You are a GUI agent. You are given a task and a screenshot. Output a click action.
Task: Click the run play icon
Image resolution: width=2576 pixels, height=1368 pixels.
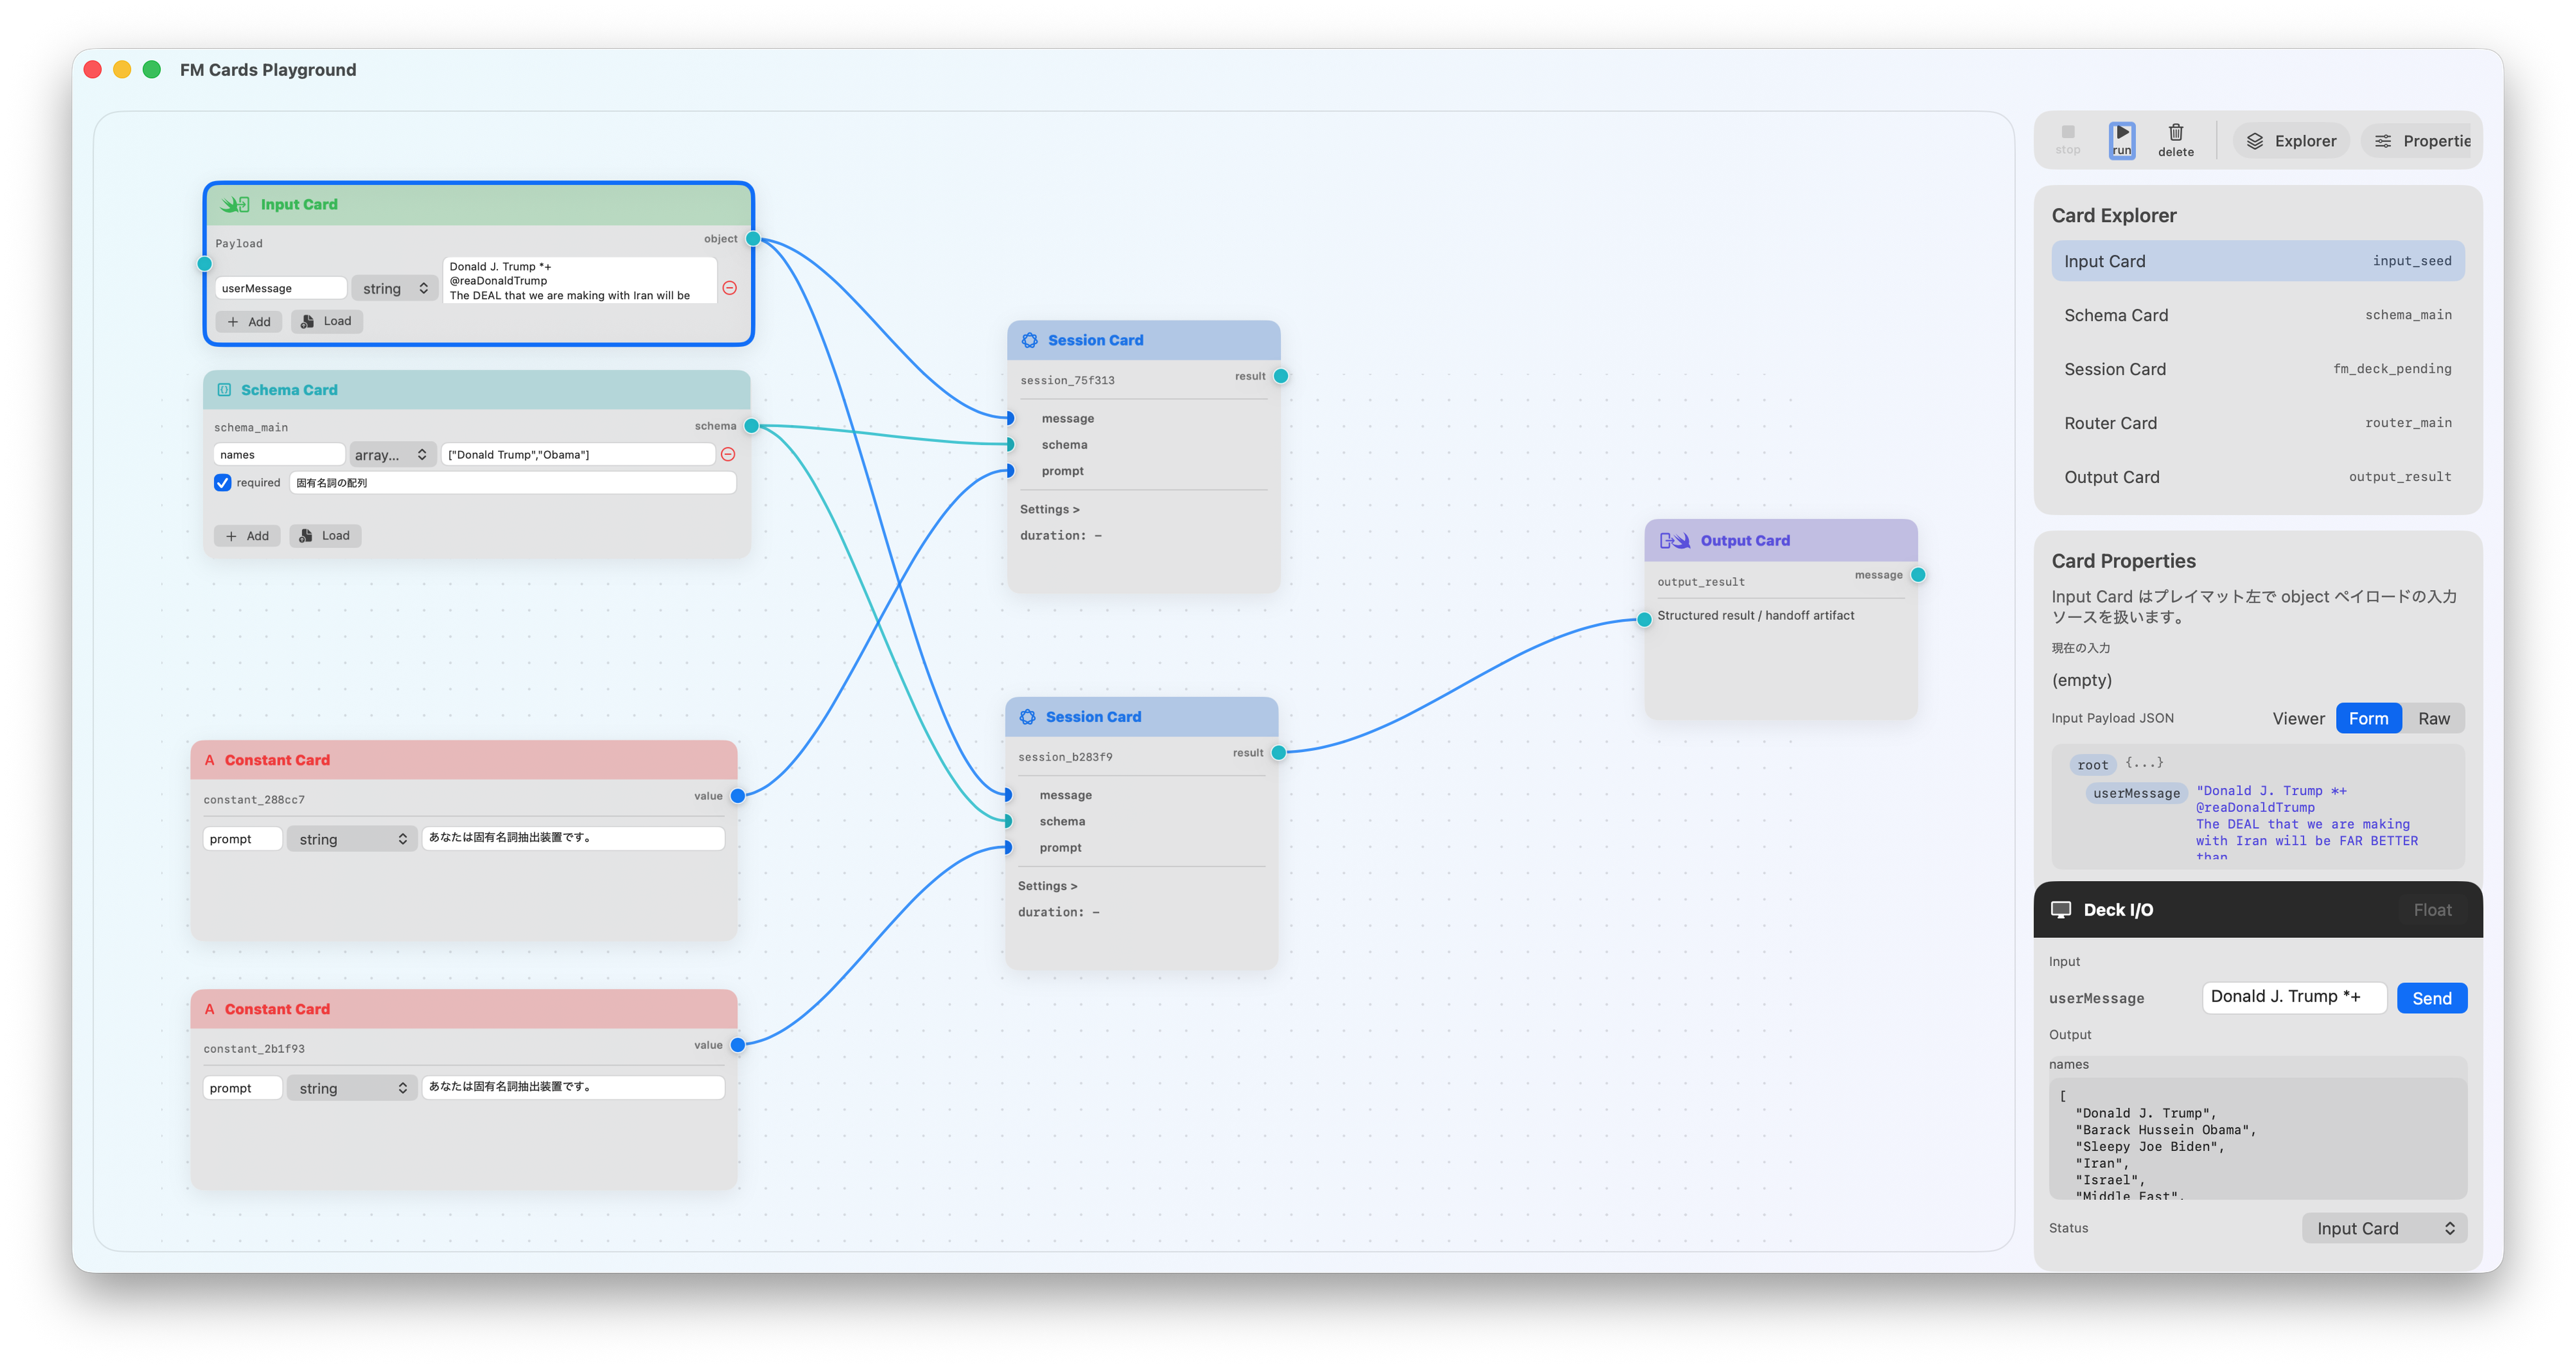2121,133
